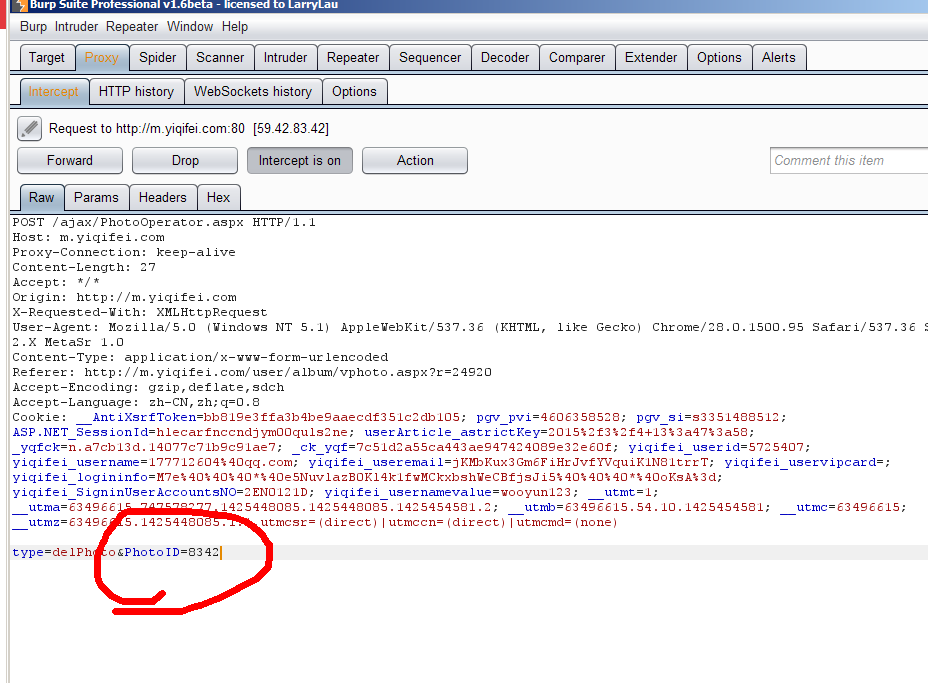Click the X-Requested-With: XMLHttpRequest line
This screenshot has width=928, height=683.
click(140, 312)
